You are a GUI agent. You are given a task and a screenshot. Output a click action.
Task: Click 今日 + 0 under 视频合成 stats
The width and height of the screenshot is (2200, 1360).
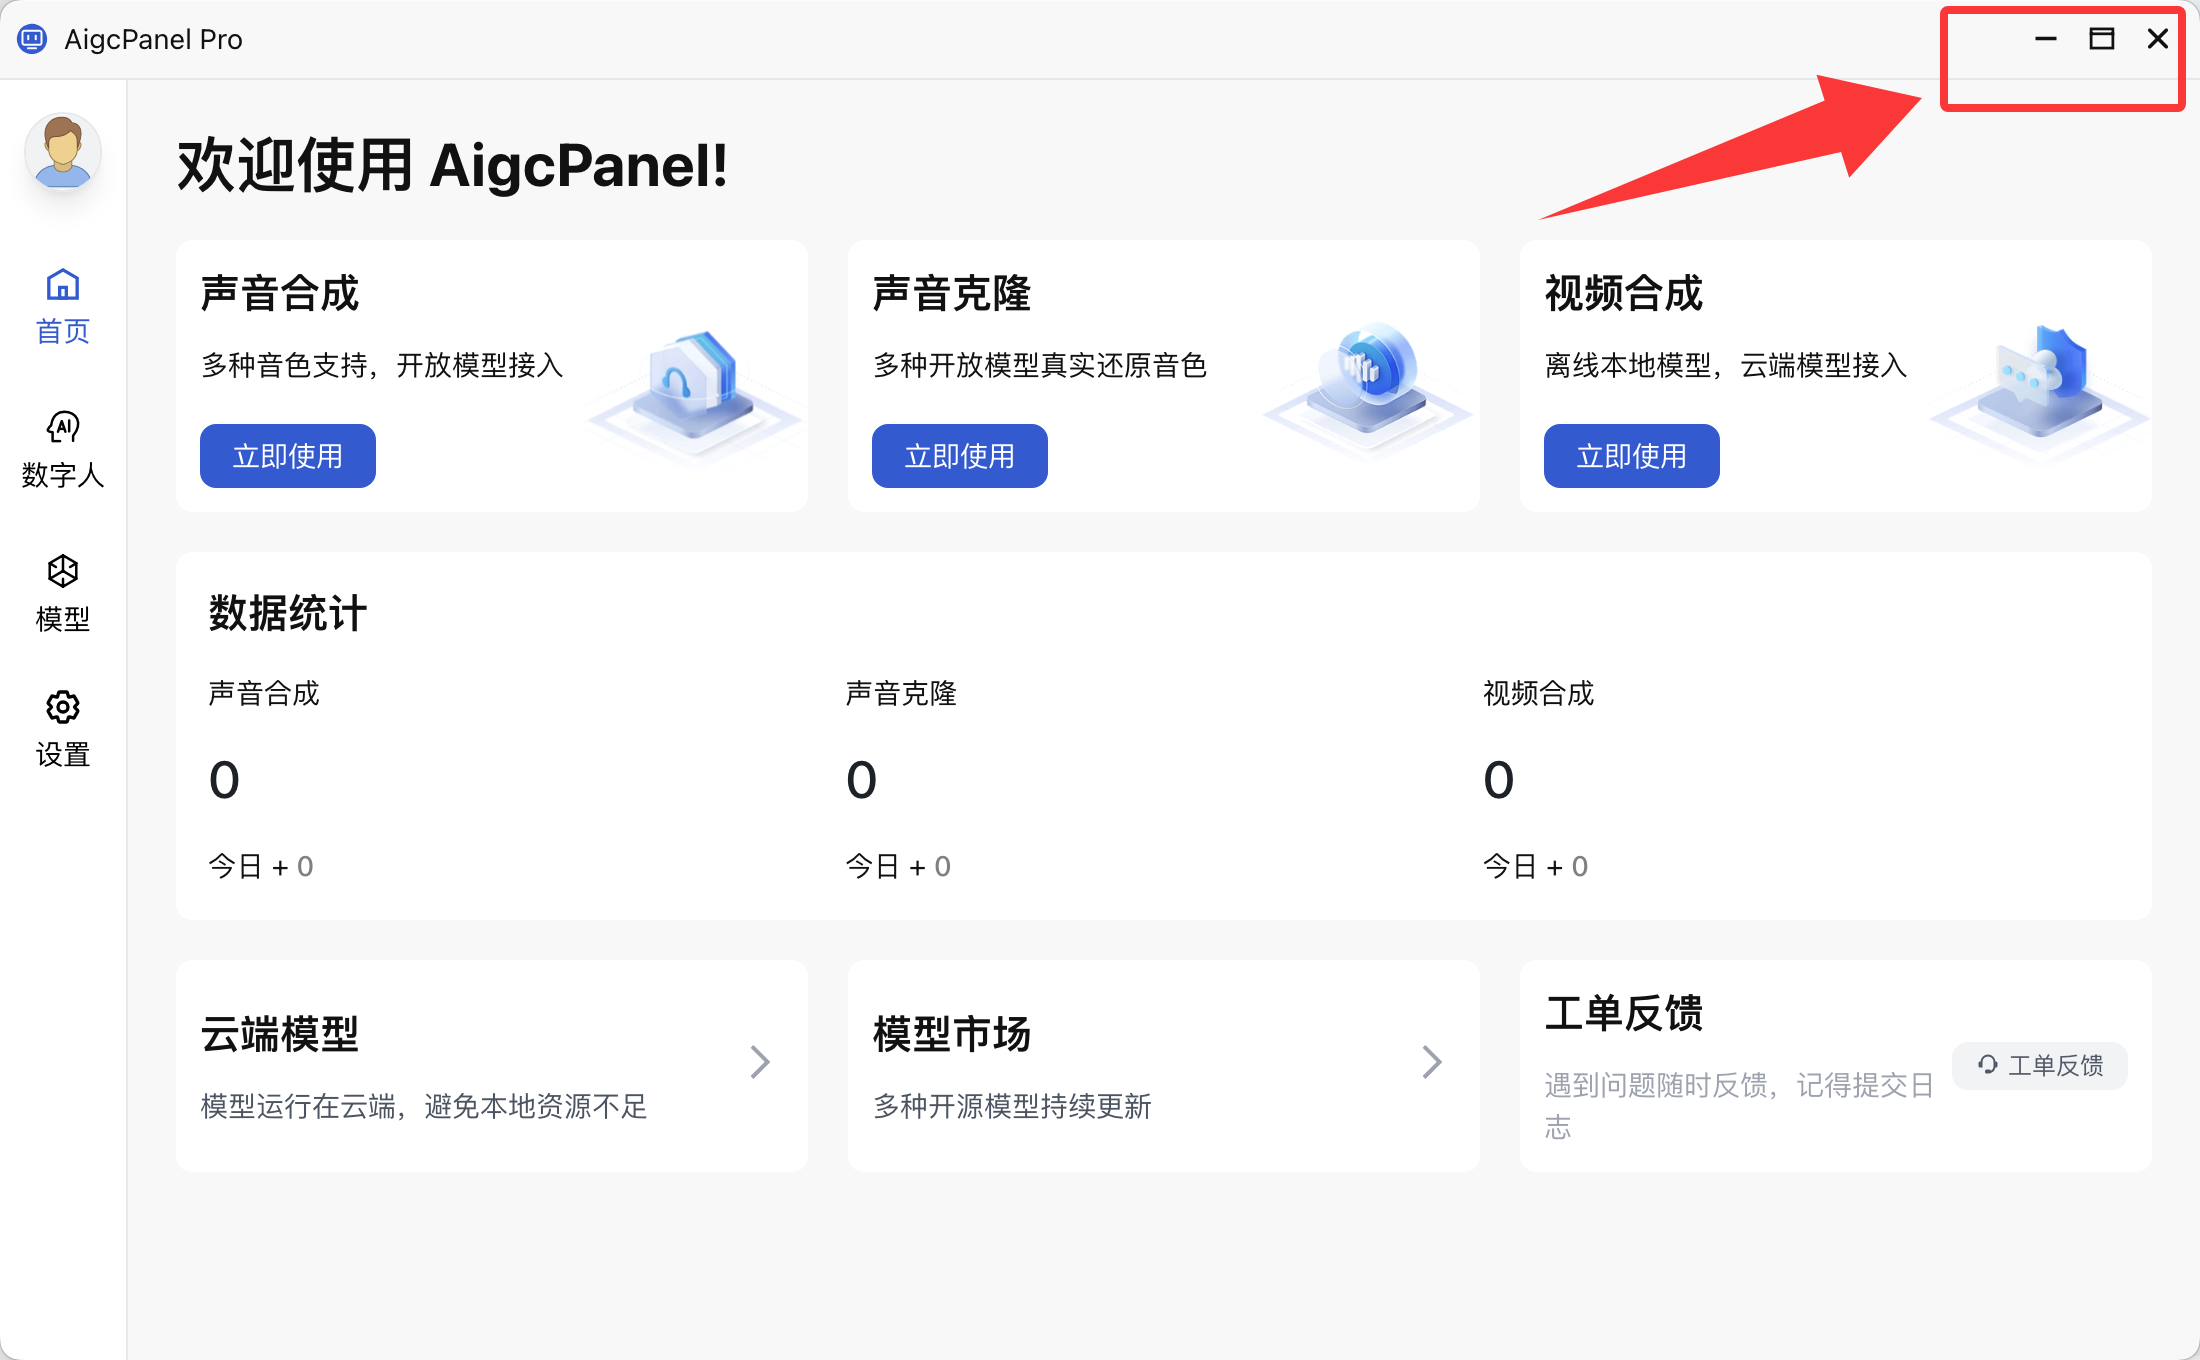tap(1535, 866)
